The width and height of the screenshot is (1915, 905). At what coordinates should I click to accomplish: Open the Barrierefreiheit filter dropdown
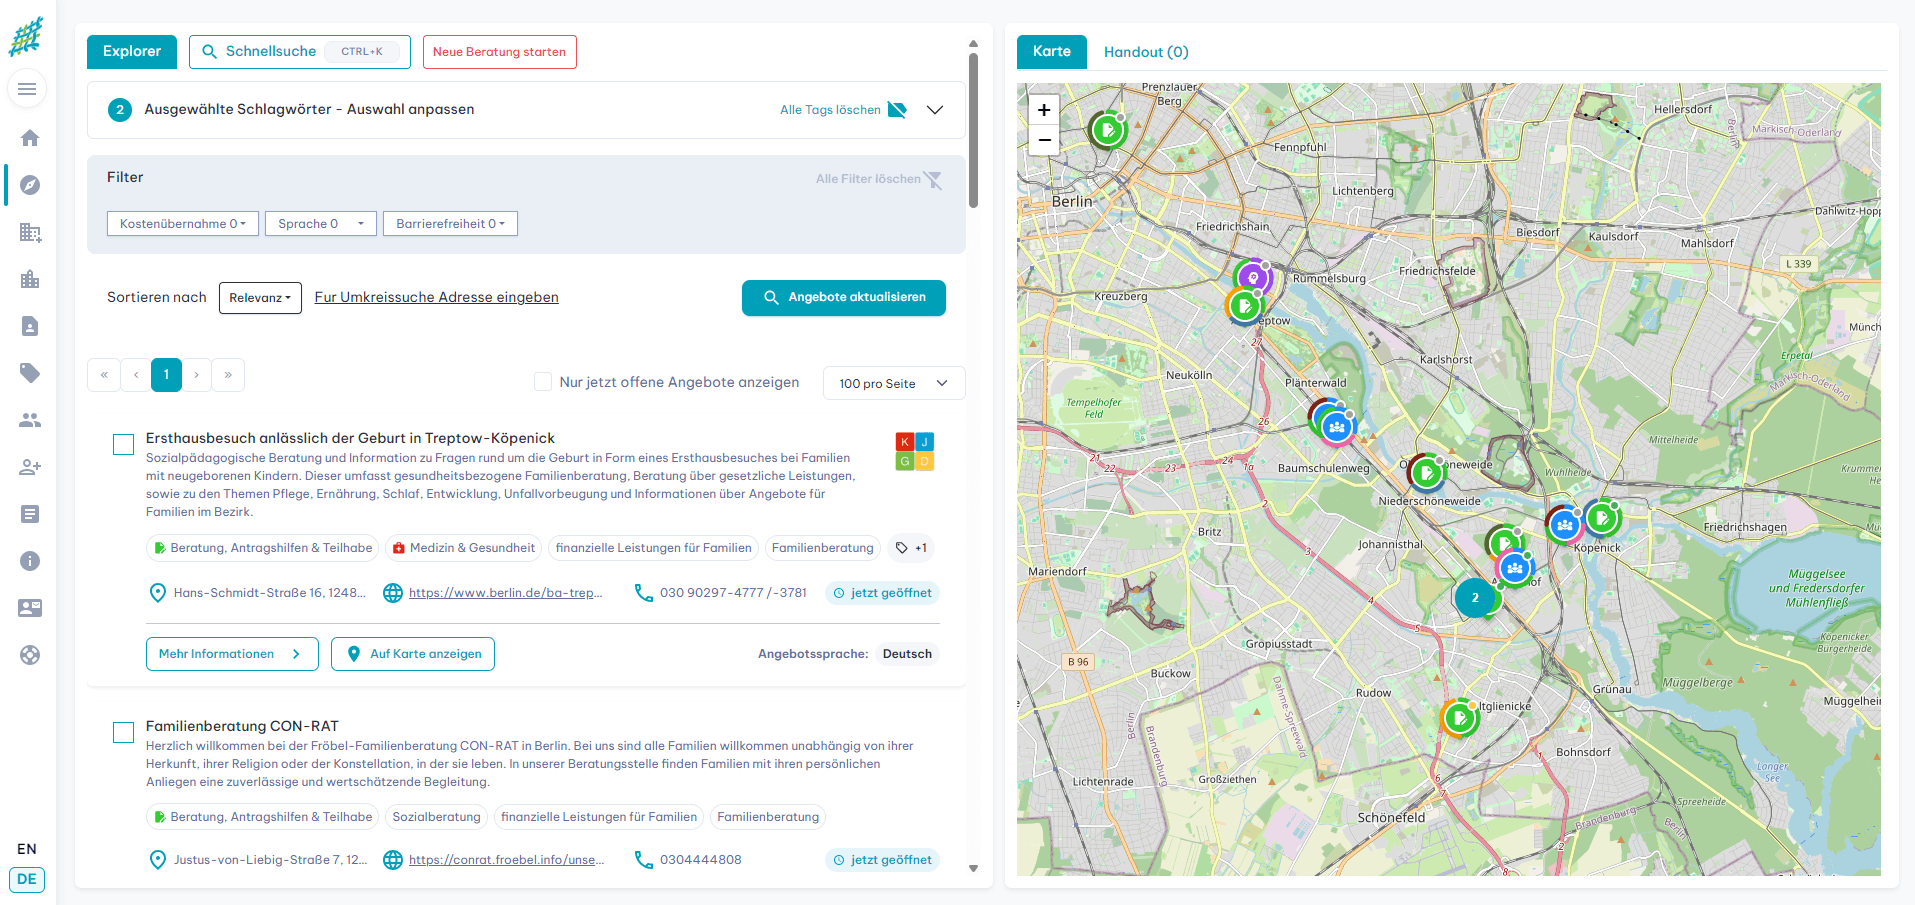[450, 224]
